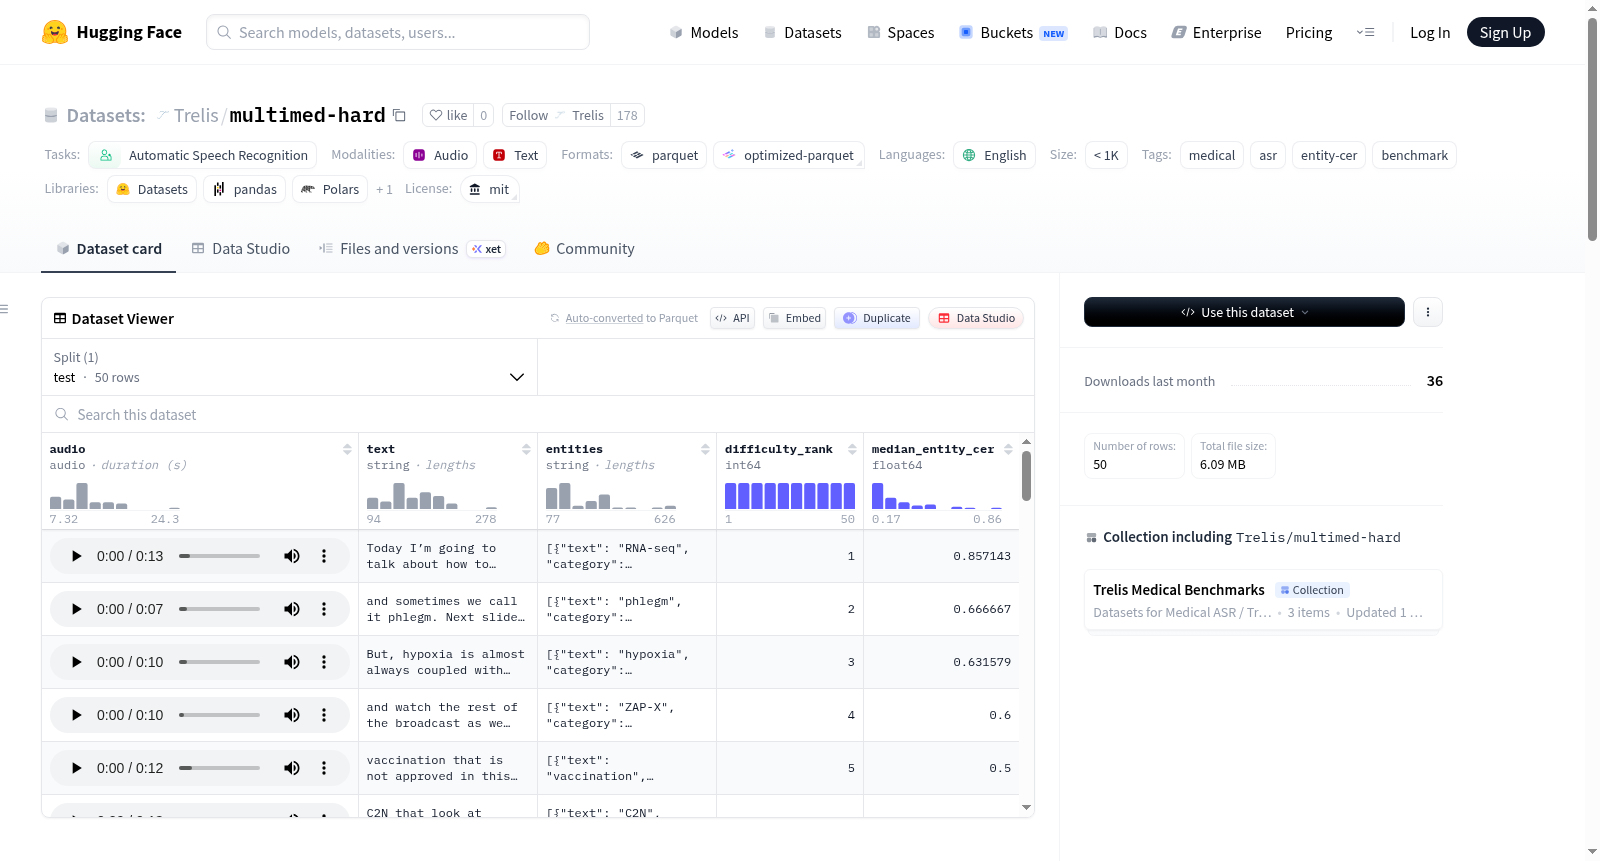Sort by the entities column
This screenshot has width=1600, height=861.
pyautogui.click(x=705, y=449)
